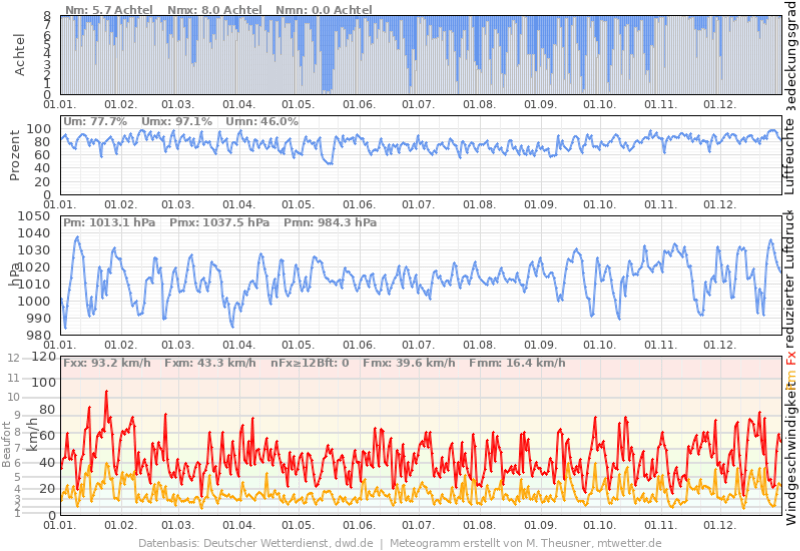Click the 01.07. date tick under wind chart

pos(418,524)
